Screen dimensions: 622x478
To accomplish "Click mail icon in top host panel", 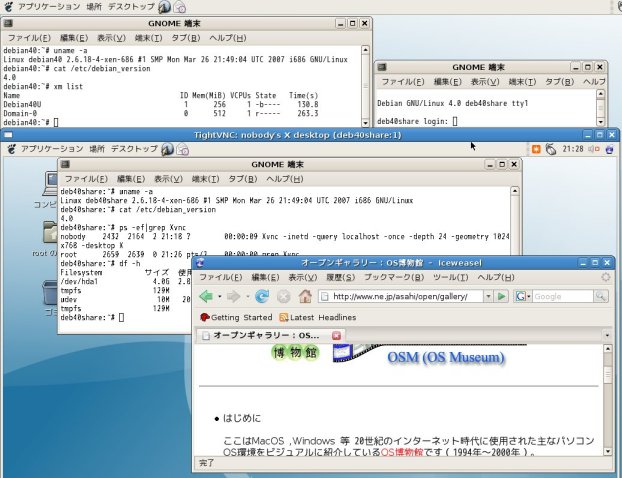I will [x=179, y=7].
